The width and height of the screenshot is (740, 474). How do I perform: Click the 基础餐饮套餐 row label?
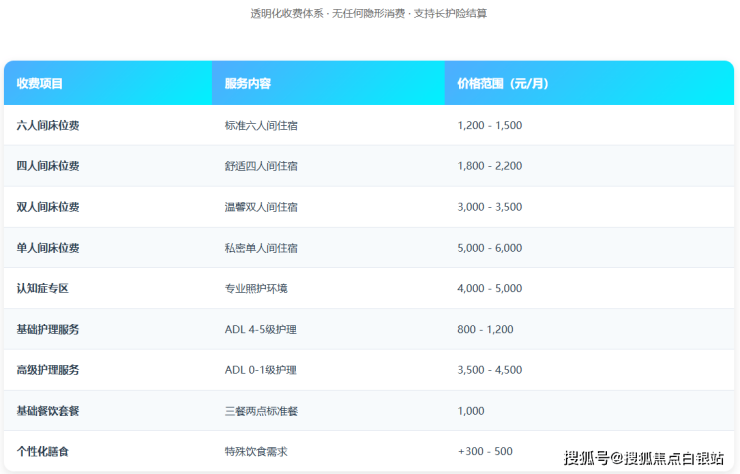click(48, 411)
